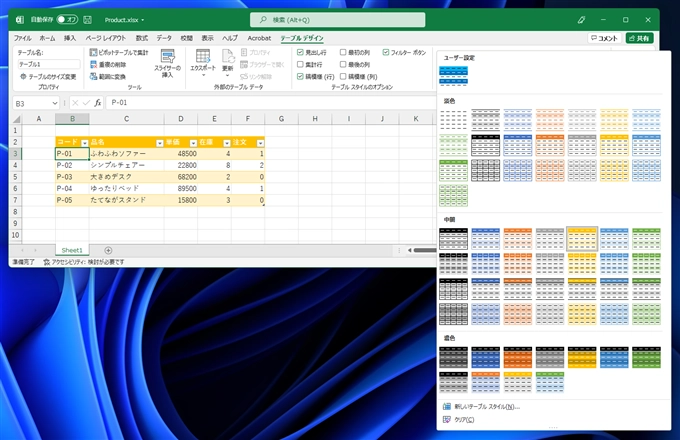Click the save icon in title bar
The width and height of the screenshot is (680, 440).
[87, 20]
